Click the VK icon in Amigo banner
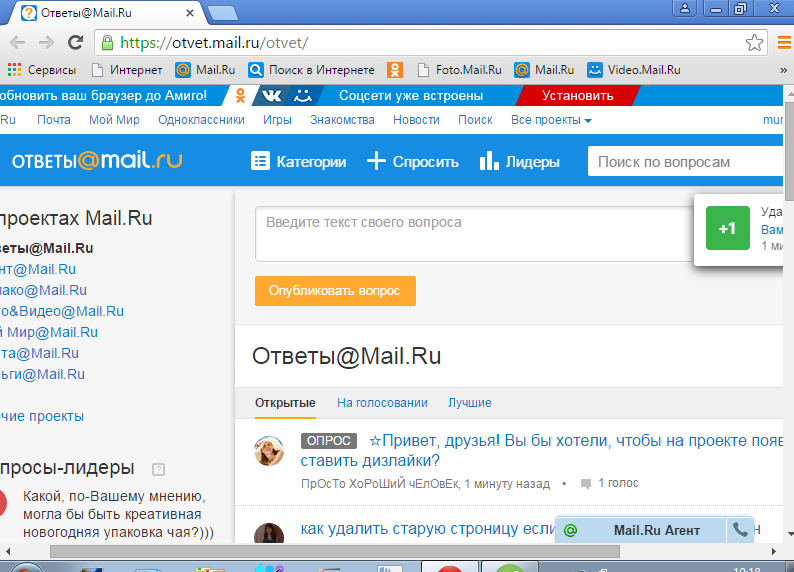This screenshot has width=794, height=572. [271, 96]
